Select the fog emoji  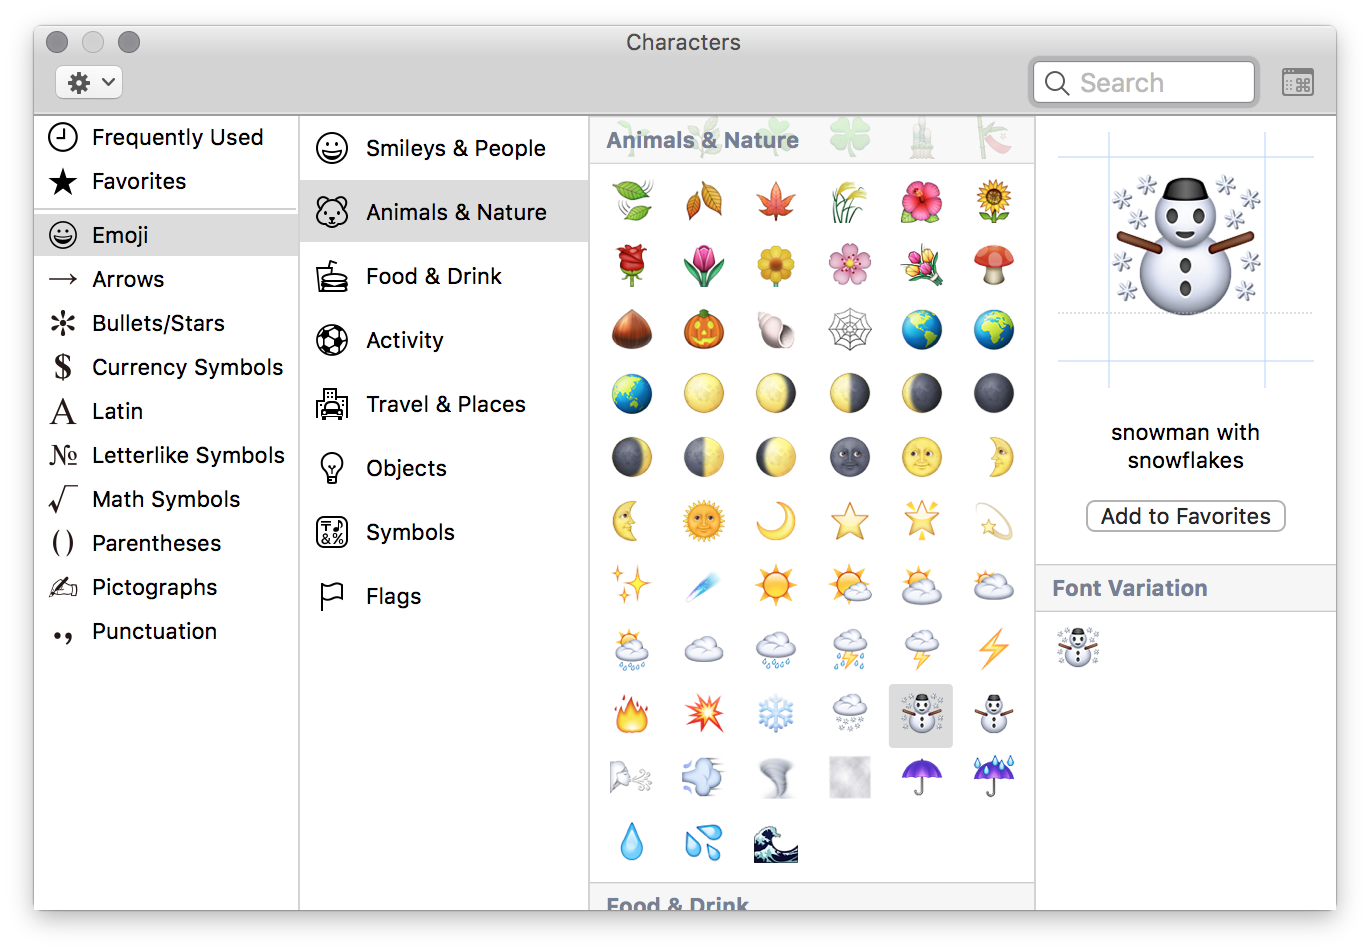click(x=849, y=777)
